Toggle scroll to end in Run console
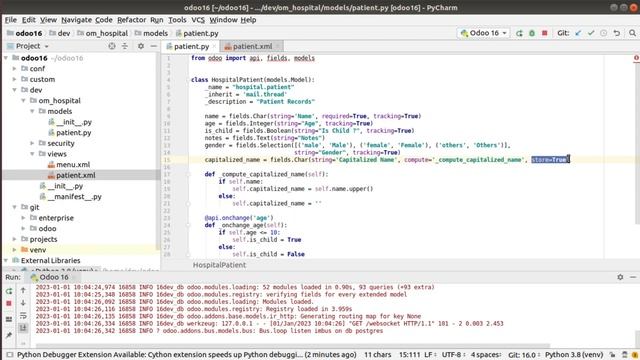The image size is (640, 360). pos(23,328)
